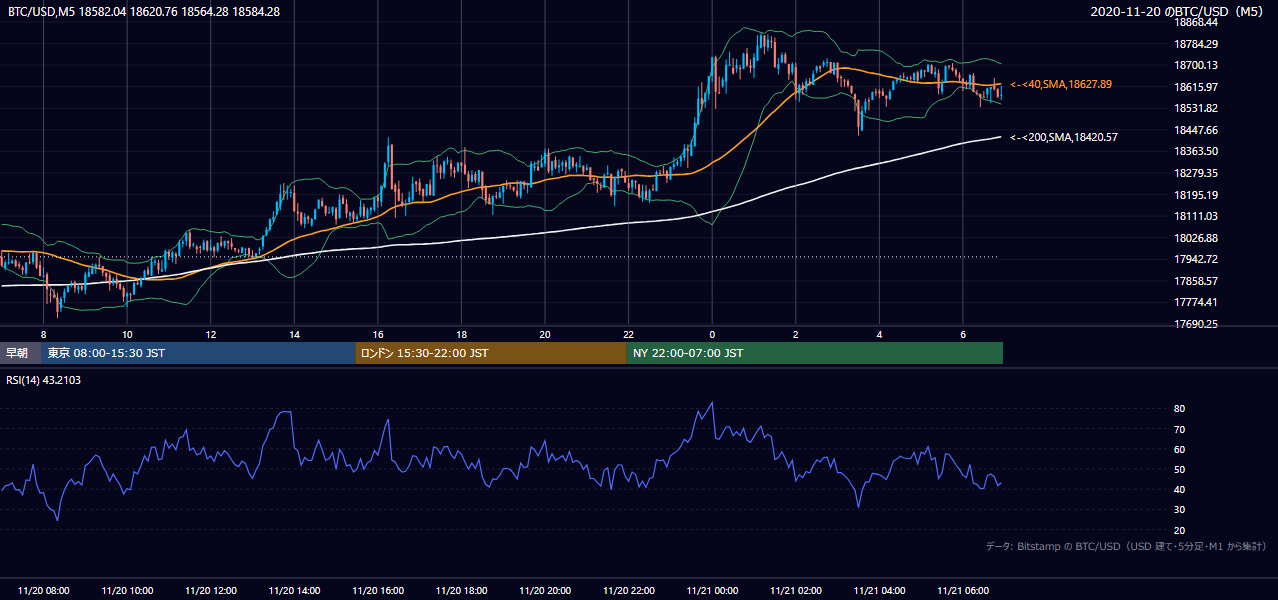Click hour tick '8' under price chart
Image resolution: width=1278 pixels, height=600 pixels.
tap(43, 334)
